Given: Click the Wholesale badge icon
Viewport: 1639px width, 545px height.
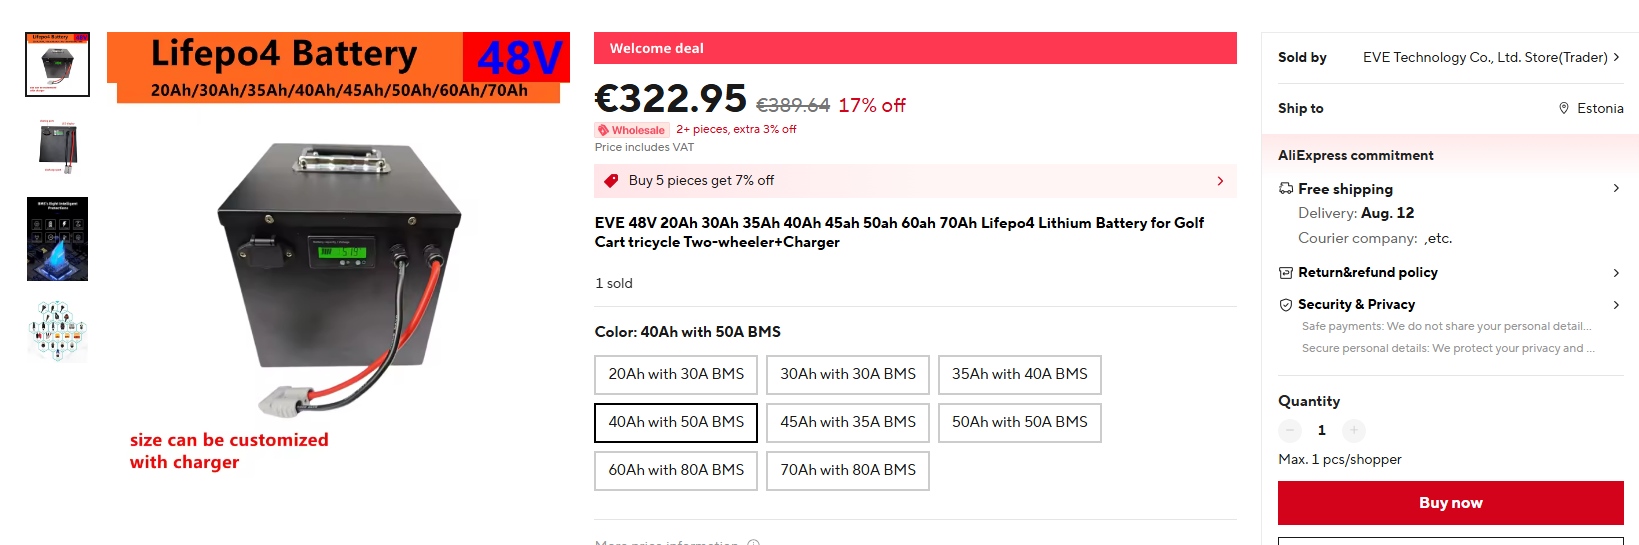Looking at the screenshot, I should [602, 130].
